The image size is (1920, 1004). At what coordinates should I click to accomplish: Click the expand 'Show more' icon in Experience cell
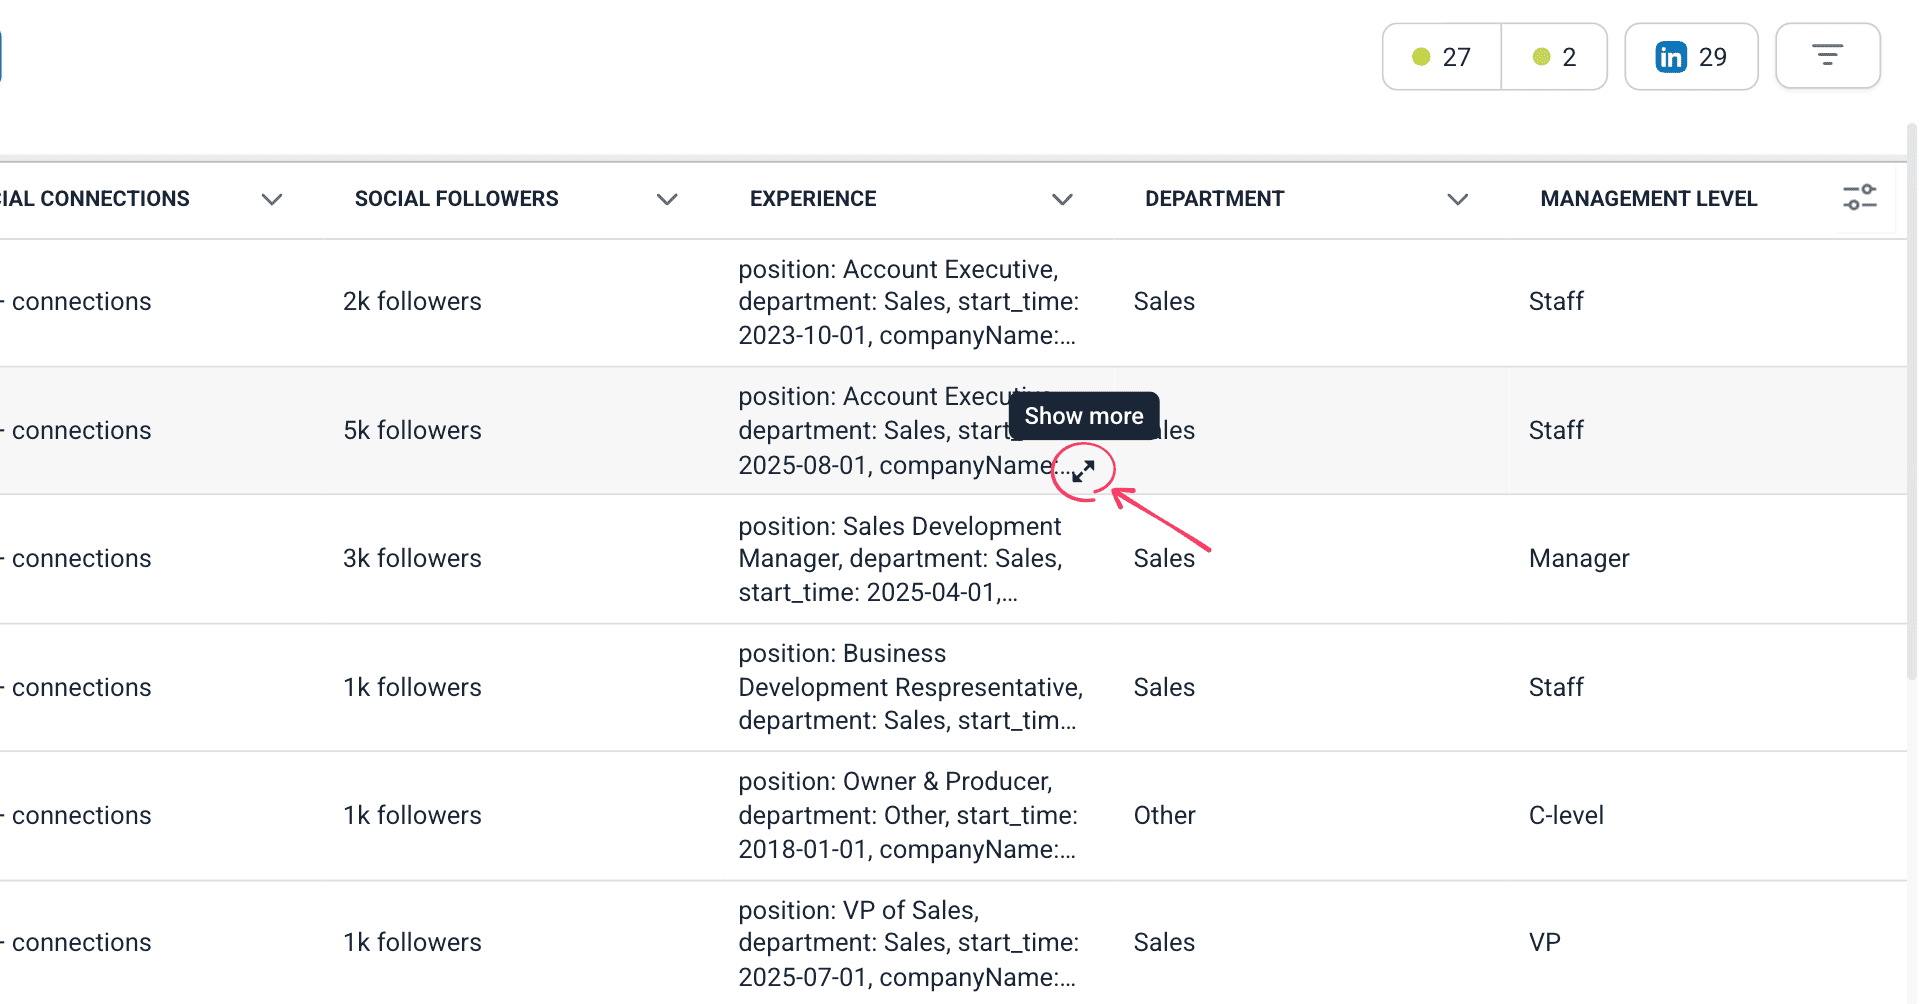pos(1083,470)
